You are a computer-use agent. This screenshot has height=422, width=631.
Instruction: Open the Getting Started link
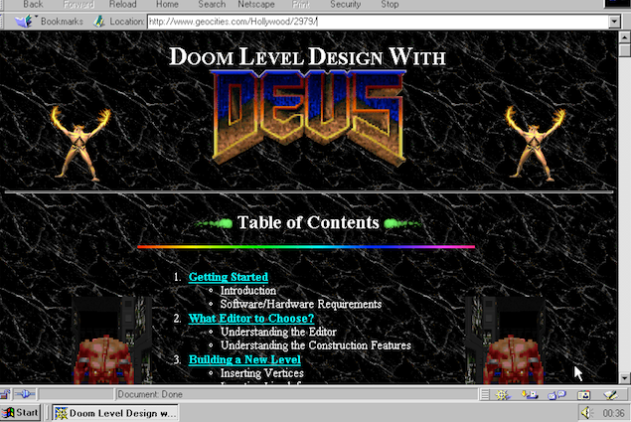[x=228, y=277]
